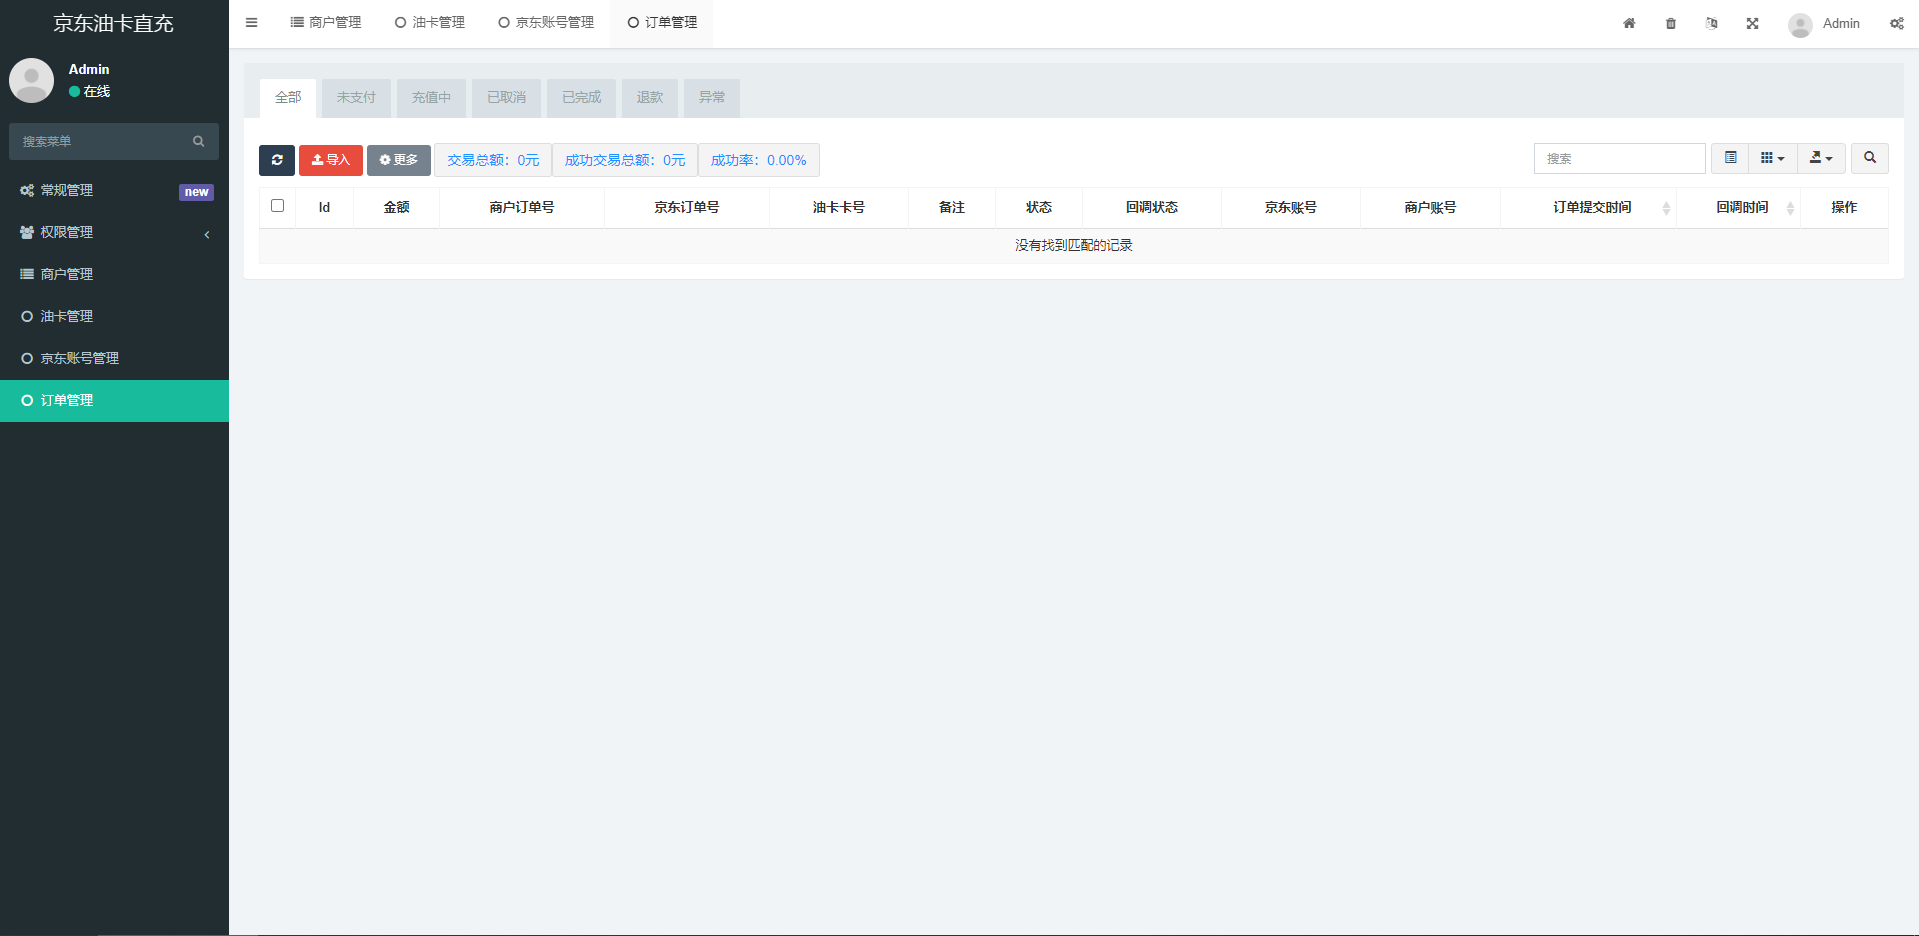The width and height of the screenshot is (1919, 936).
Task: Open settings via top-right gears icon
Action: pyautogui.click(x=1896, y=23)
